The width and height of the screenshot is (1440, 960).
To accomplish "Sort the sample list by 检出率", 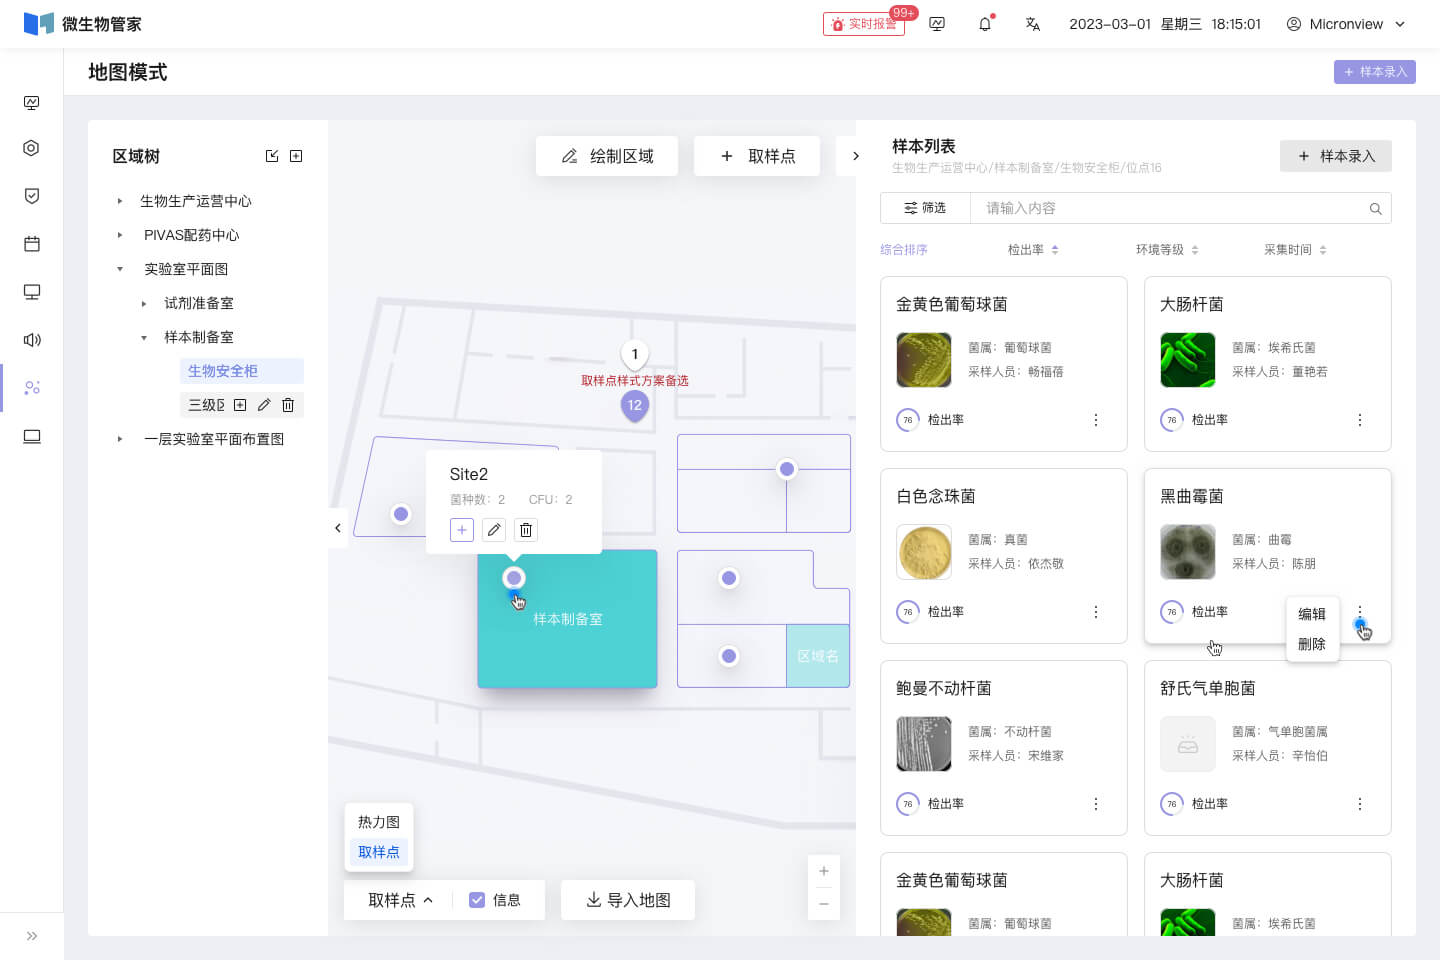I will (1033, 250).
